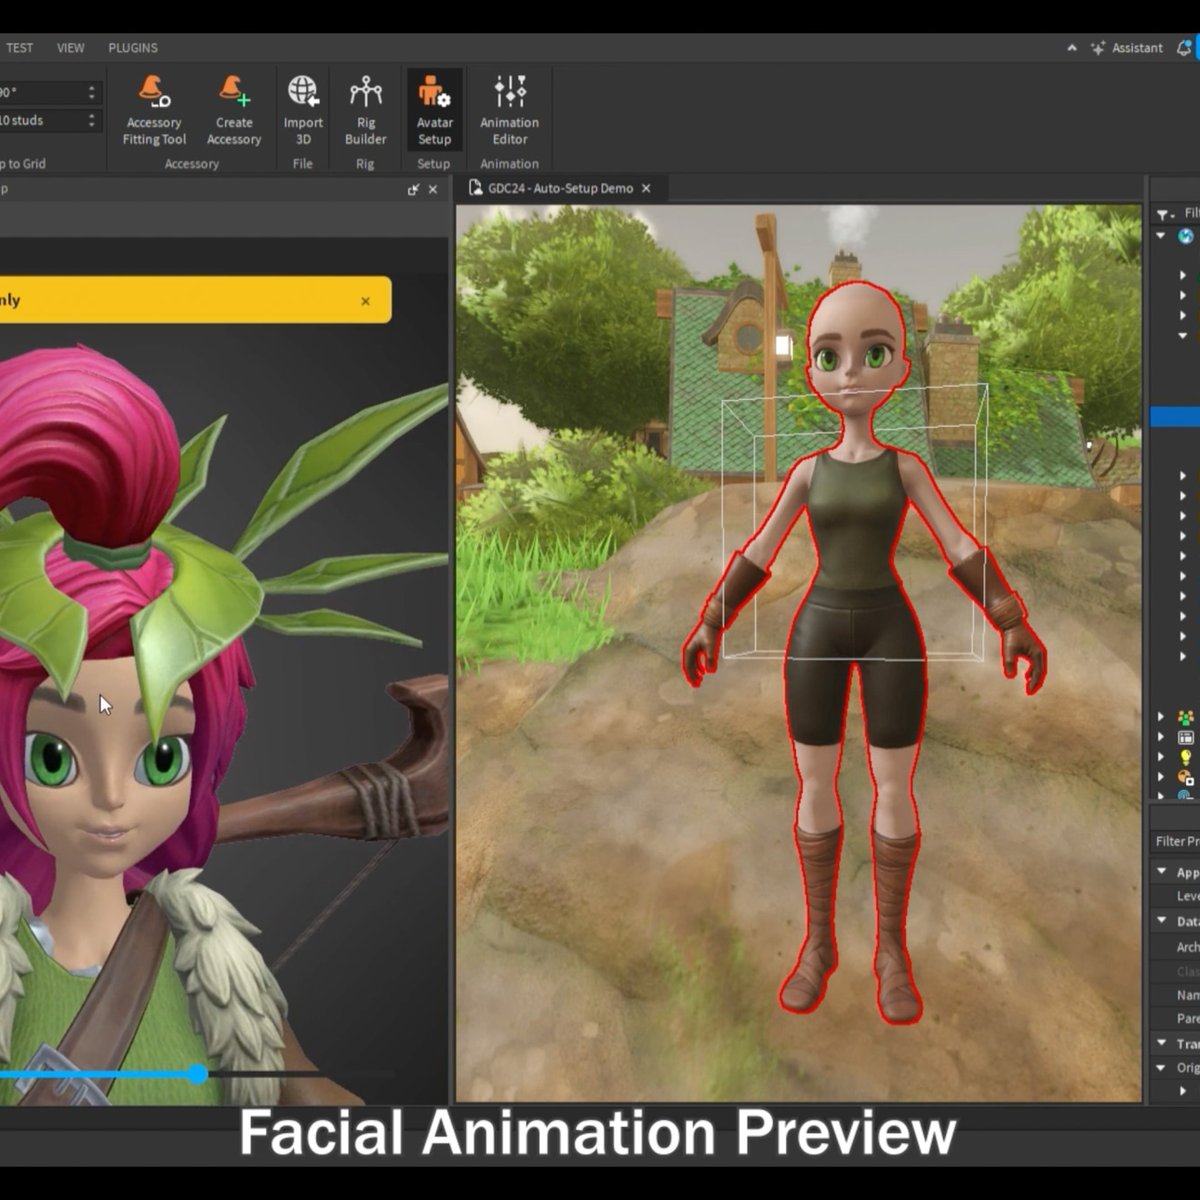This screenshot has height=1200, width=1200.
Task: Collapse the Workspace globe tree node
Action: 1161,236
